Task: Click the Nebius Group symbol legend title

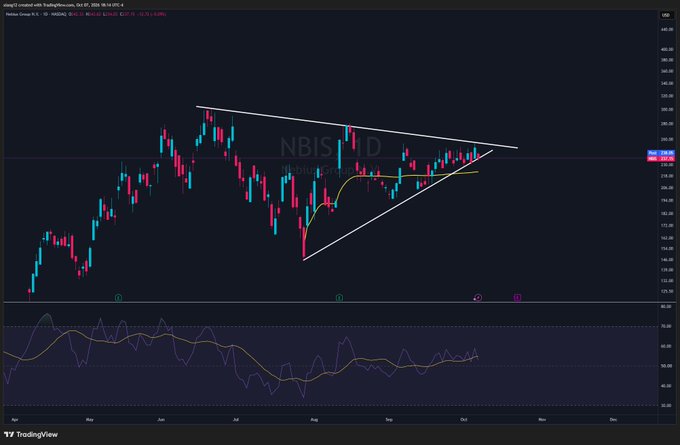Action: tap(36, 14)
